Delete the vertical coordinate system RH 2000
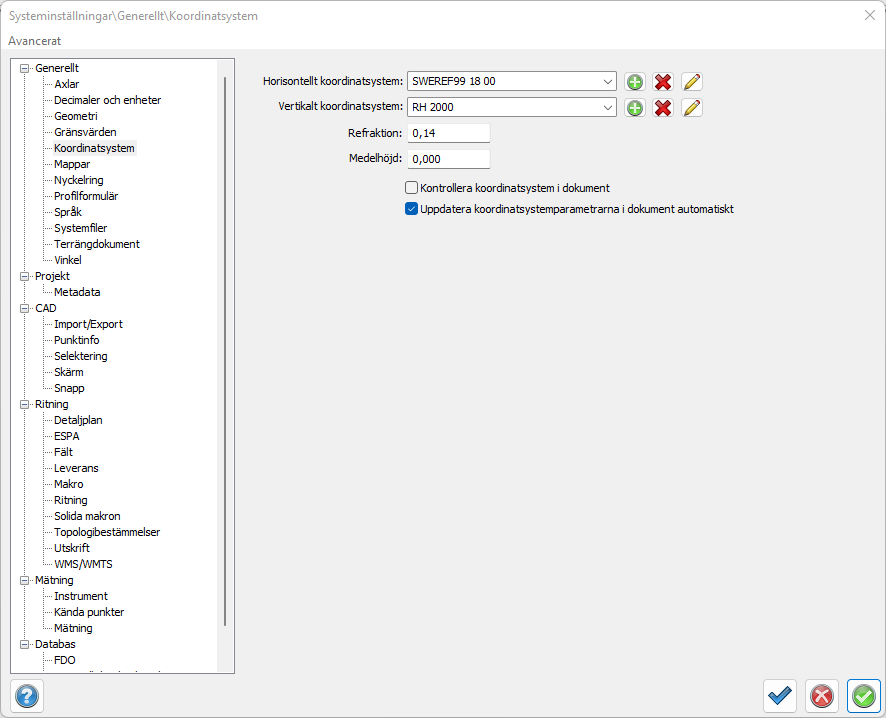This screenshot has width=886, height=718. (663, 108)
